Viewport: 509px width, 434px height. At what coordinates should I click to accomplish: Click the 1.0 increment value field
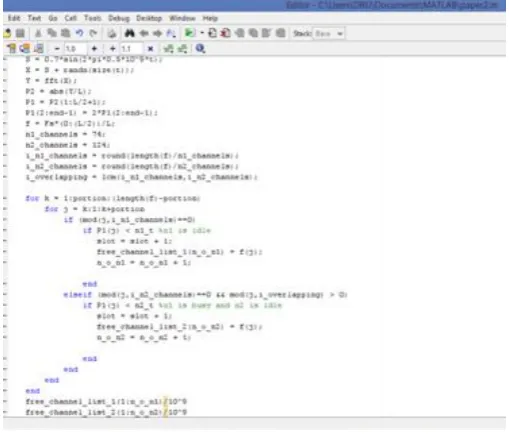pyautogui.click(x=75, y=49)
